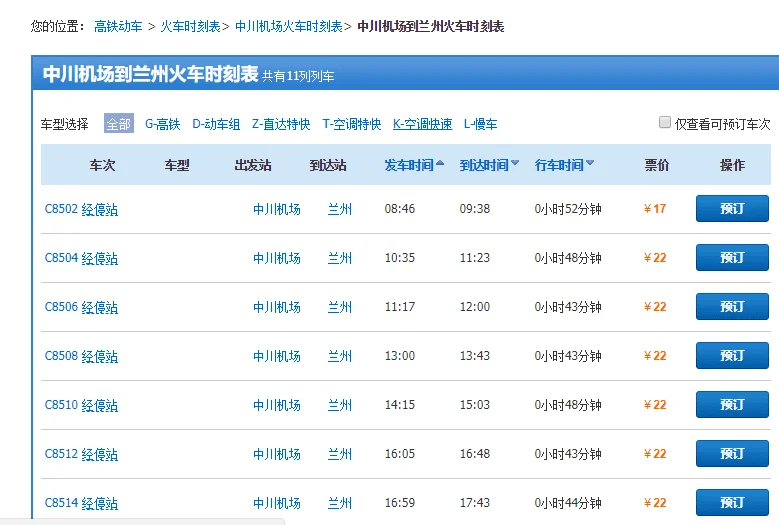Filter by T-空调特快 train type
The height and width of the screenshot is (525, 779).
[x=351, y=124]
